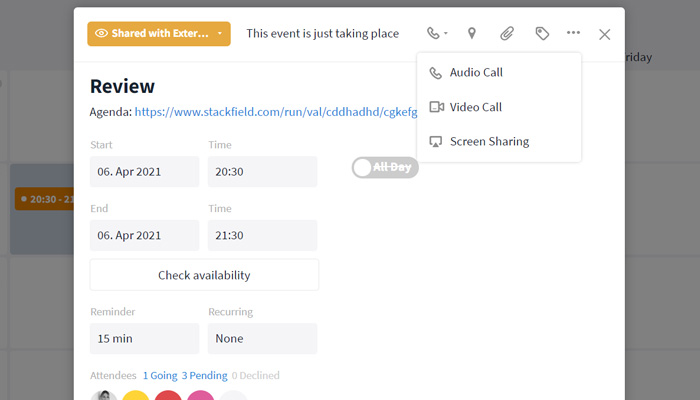Choose Screen Sharing from the menu
This screenshot has width=700, height=400.
pyautogui.click(x=499, y=142)
